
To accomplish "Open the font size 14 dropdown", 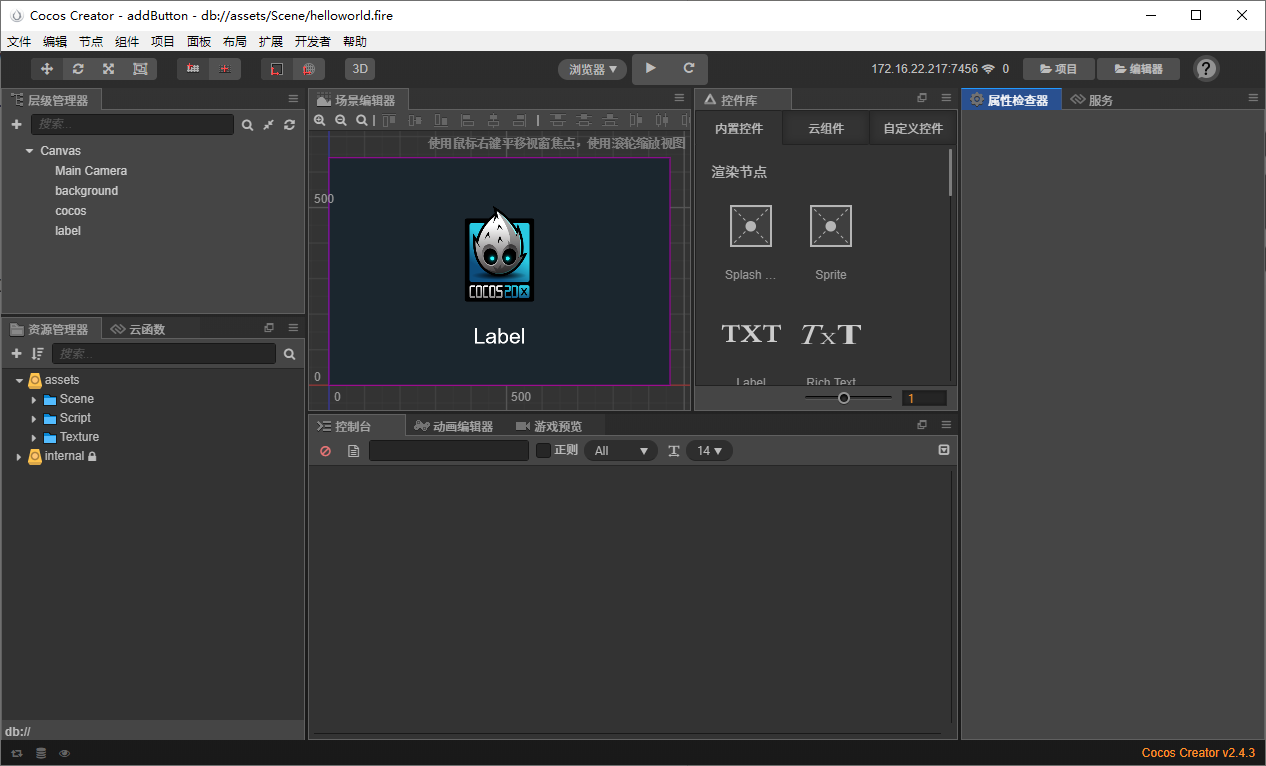I will (x=710, y=451).
